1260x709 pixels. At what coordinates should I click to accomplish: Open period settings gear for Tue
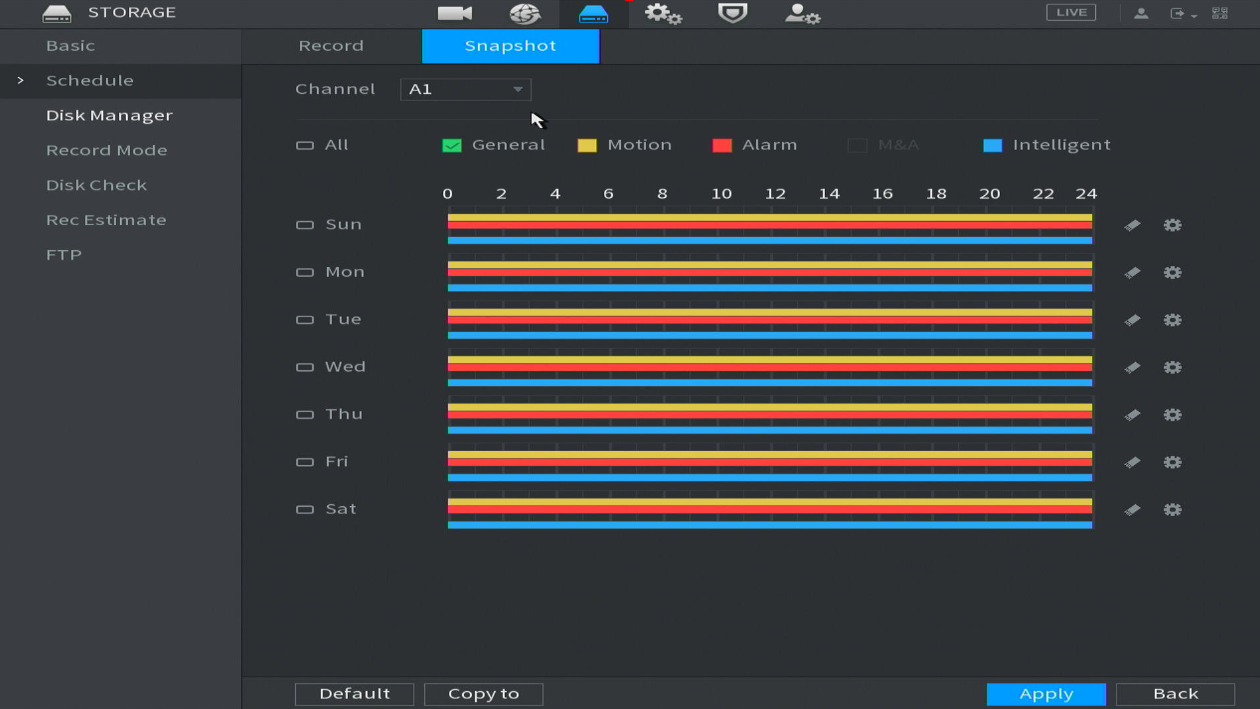pos(1172,320)
